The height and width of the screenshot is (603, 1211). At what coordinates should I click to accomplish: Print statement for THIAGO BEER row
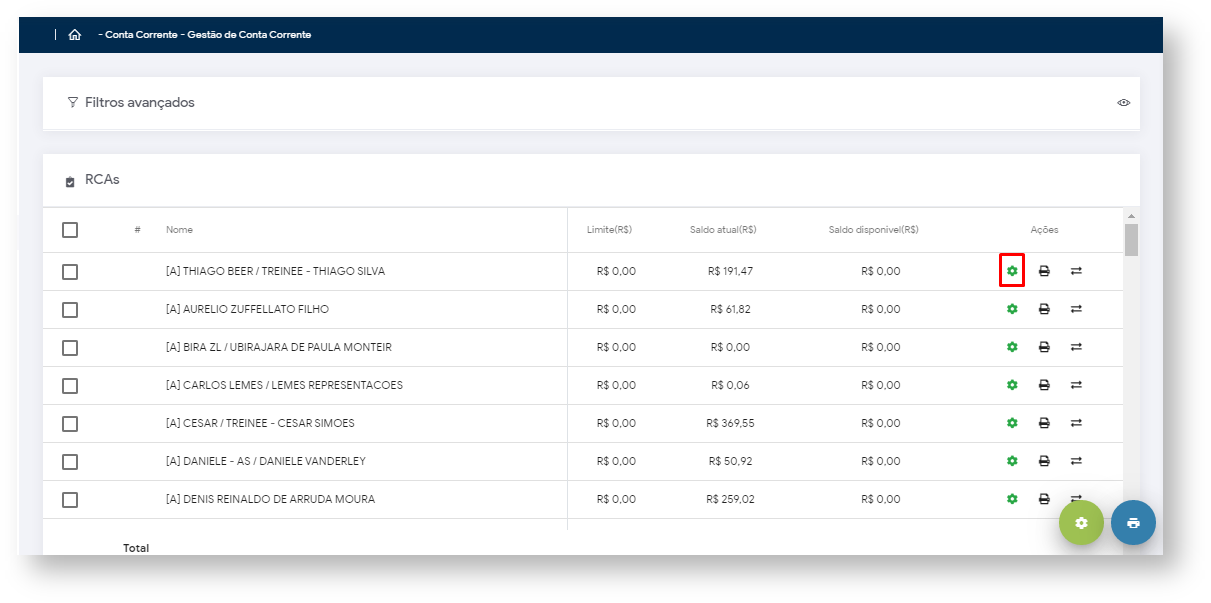tap(1044, 271)
